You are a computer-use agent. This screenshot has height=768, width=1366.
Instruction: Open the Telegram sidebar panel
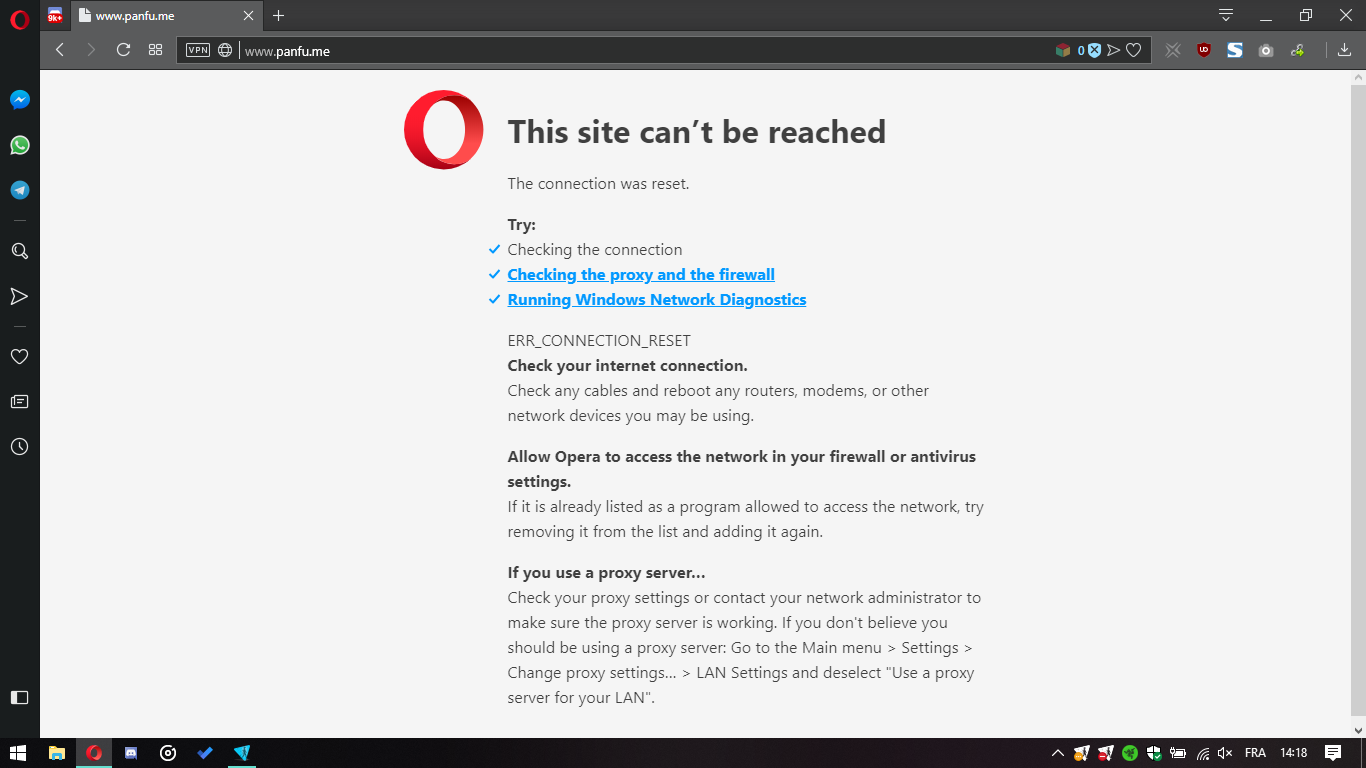click(19, 190)
